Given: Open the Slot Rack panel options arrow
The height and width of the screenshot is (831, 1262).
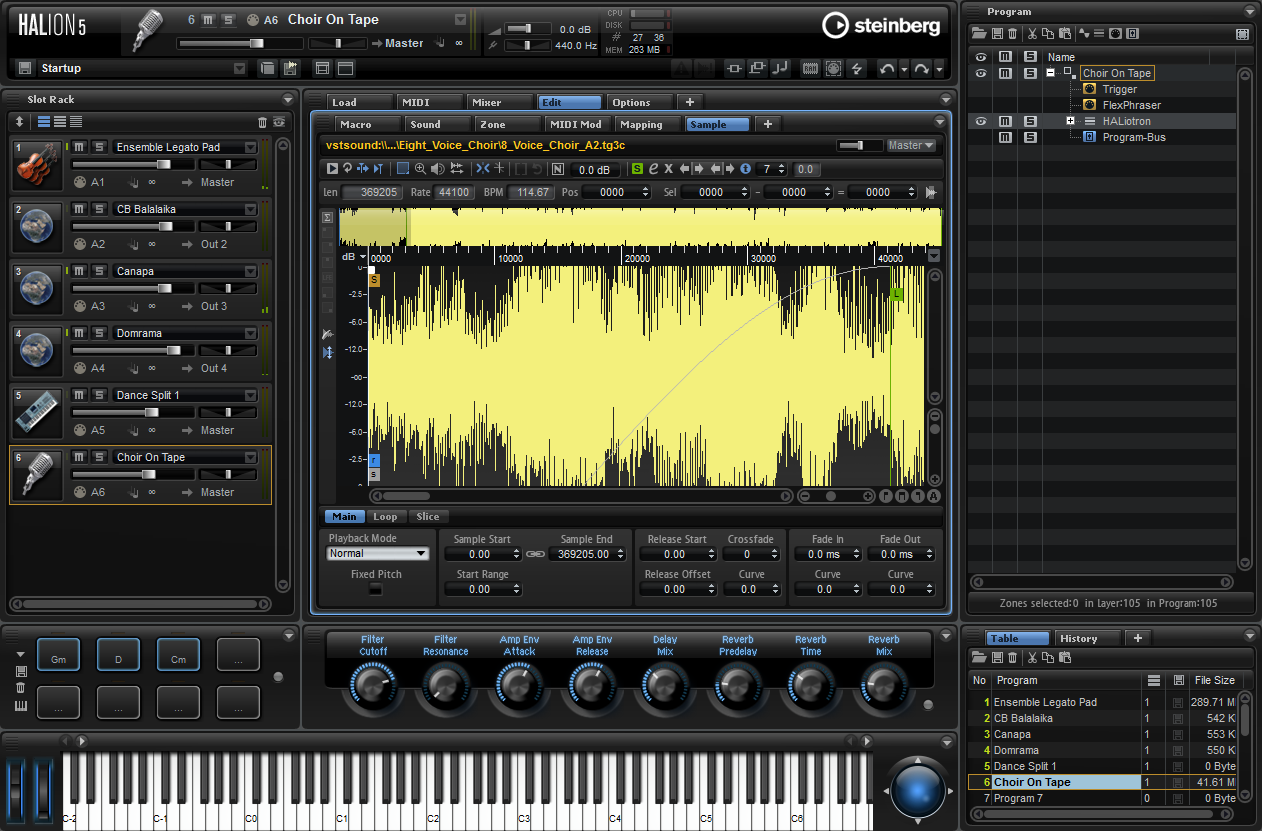Looking at the screenshot, I should 288,99.
